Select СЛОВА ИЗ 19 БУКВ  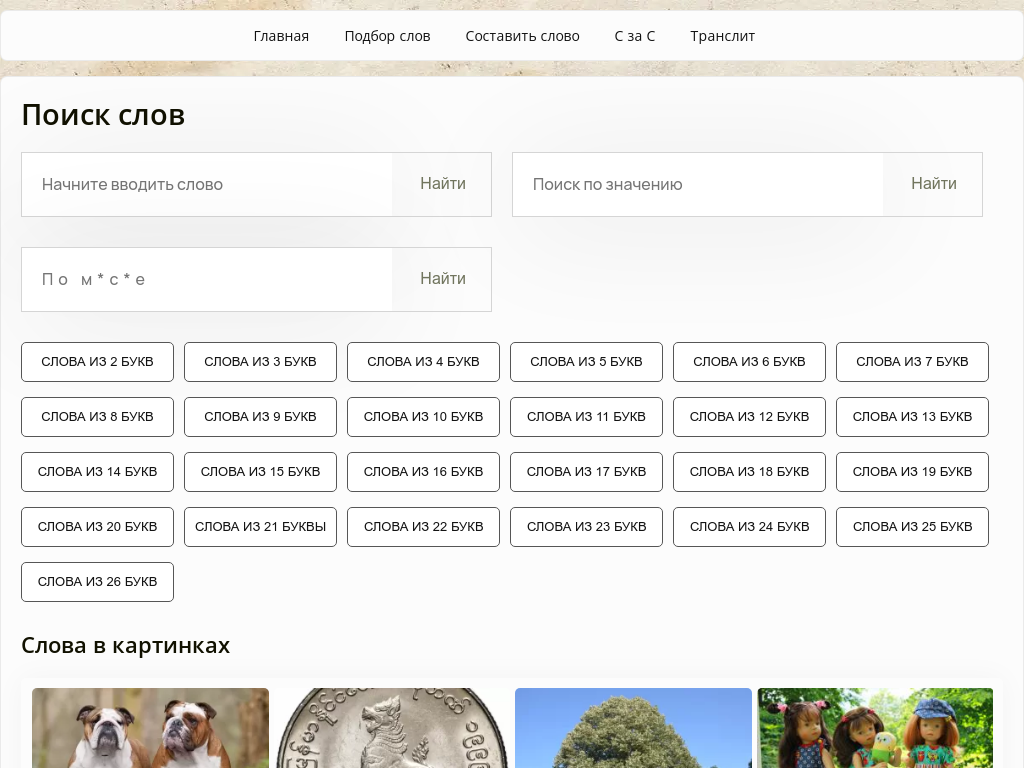(x=912, y=472)
